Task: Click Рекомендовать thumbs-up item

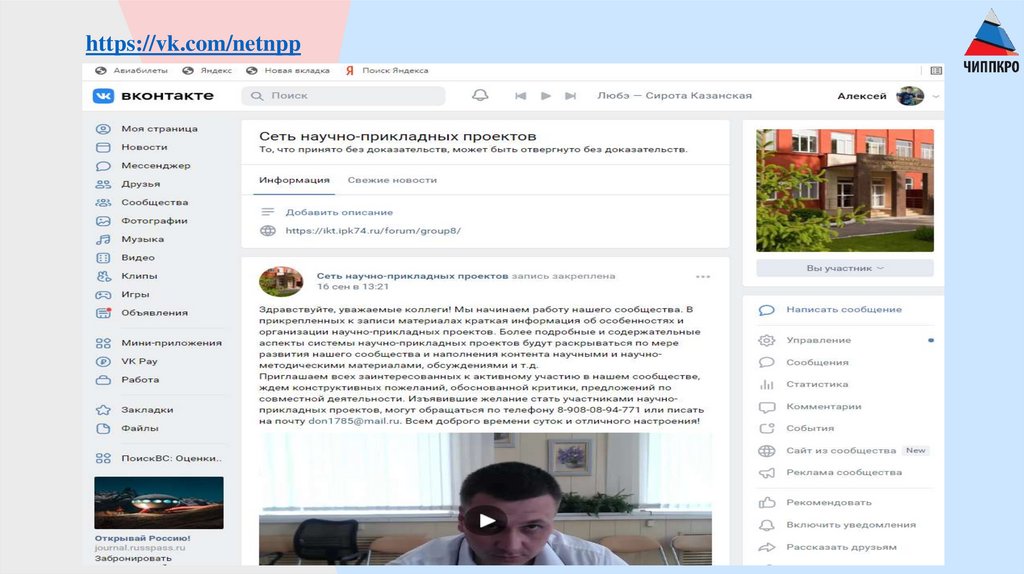Action: click(x=829, y=503)
